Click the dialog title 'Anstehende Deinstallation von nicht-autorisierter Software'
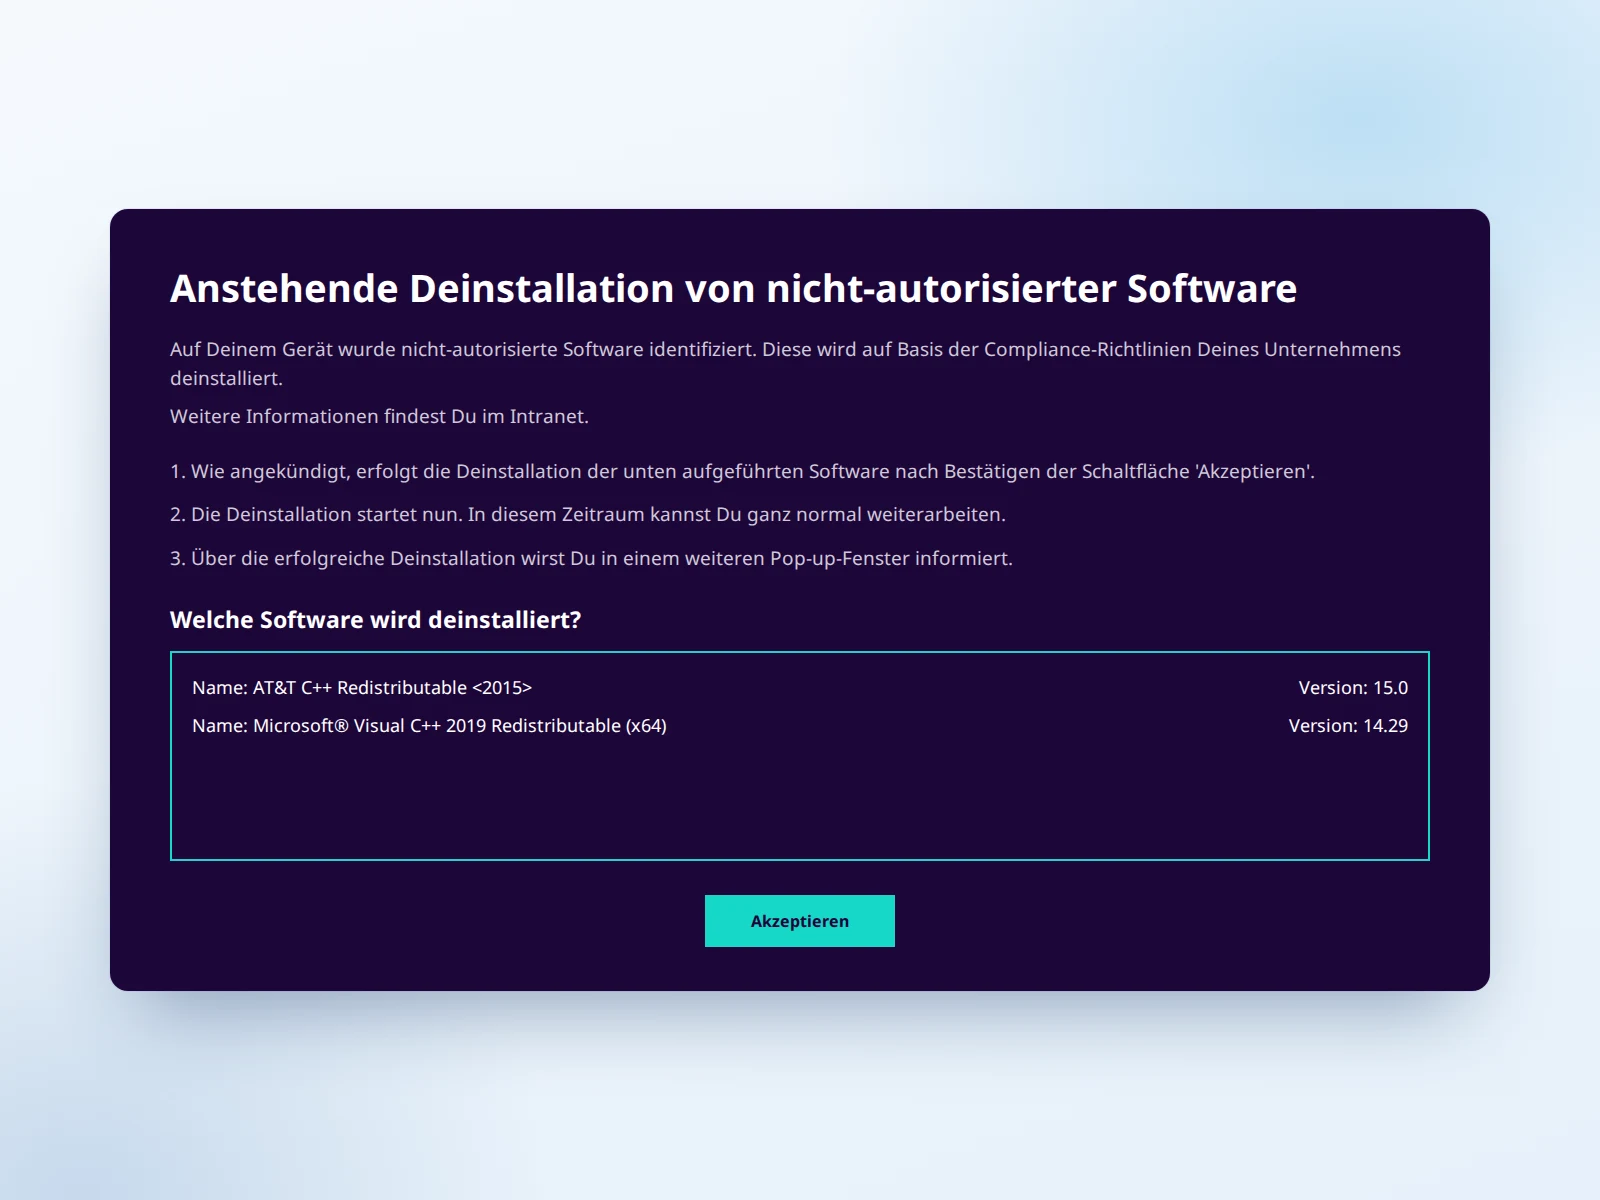Image resolution: width=1600 pixels, height=1200 pixels. pos(733,288)
